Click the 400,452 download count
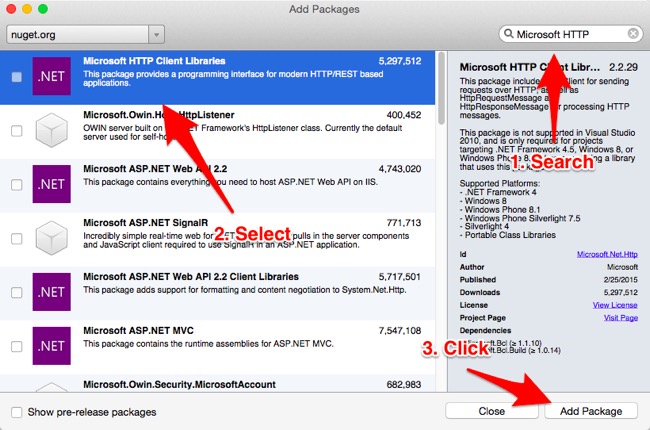 point(403,115)
